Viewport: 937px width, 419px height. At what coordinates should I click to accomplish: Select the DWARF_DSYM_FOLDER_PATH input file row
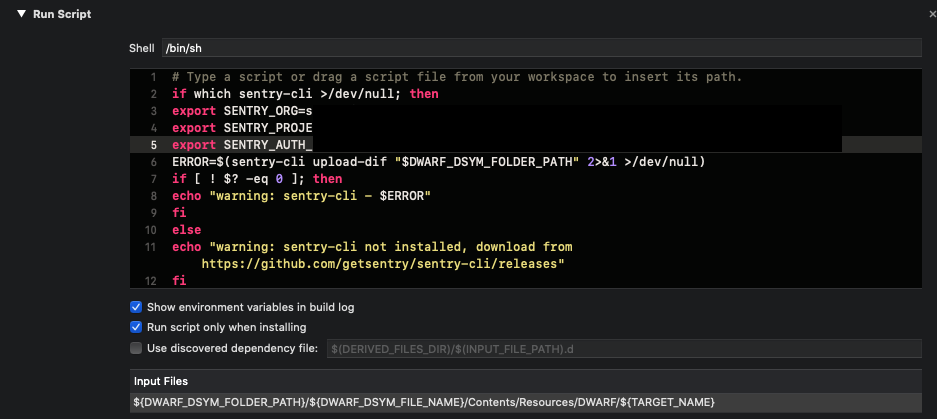point(525,402)
